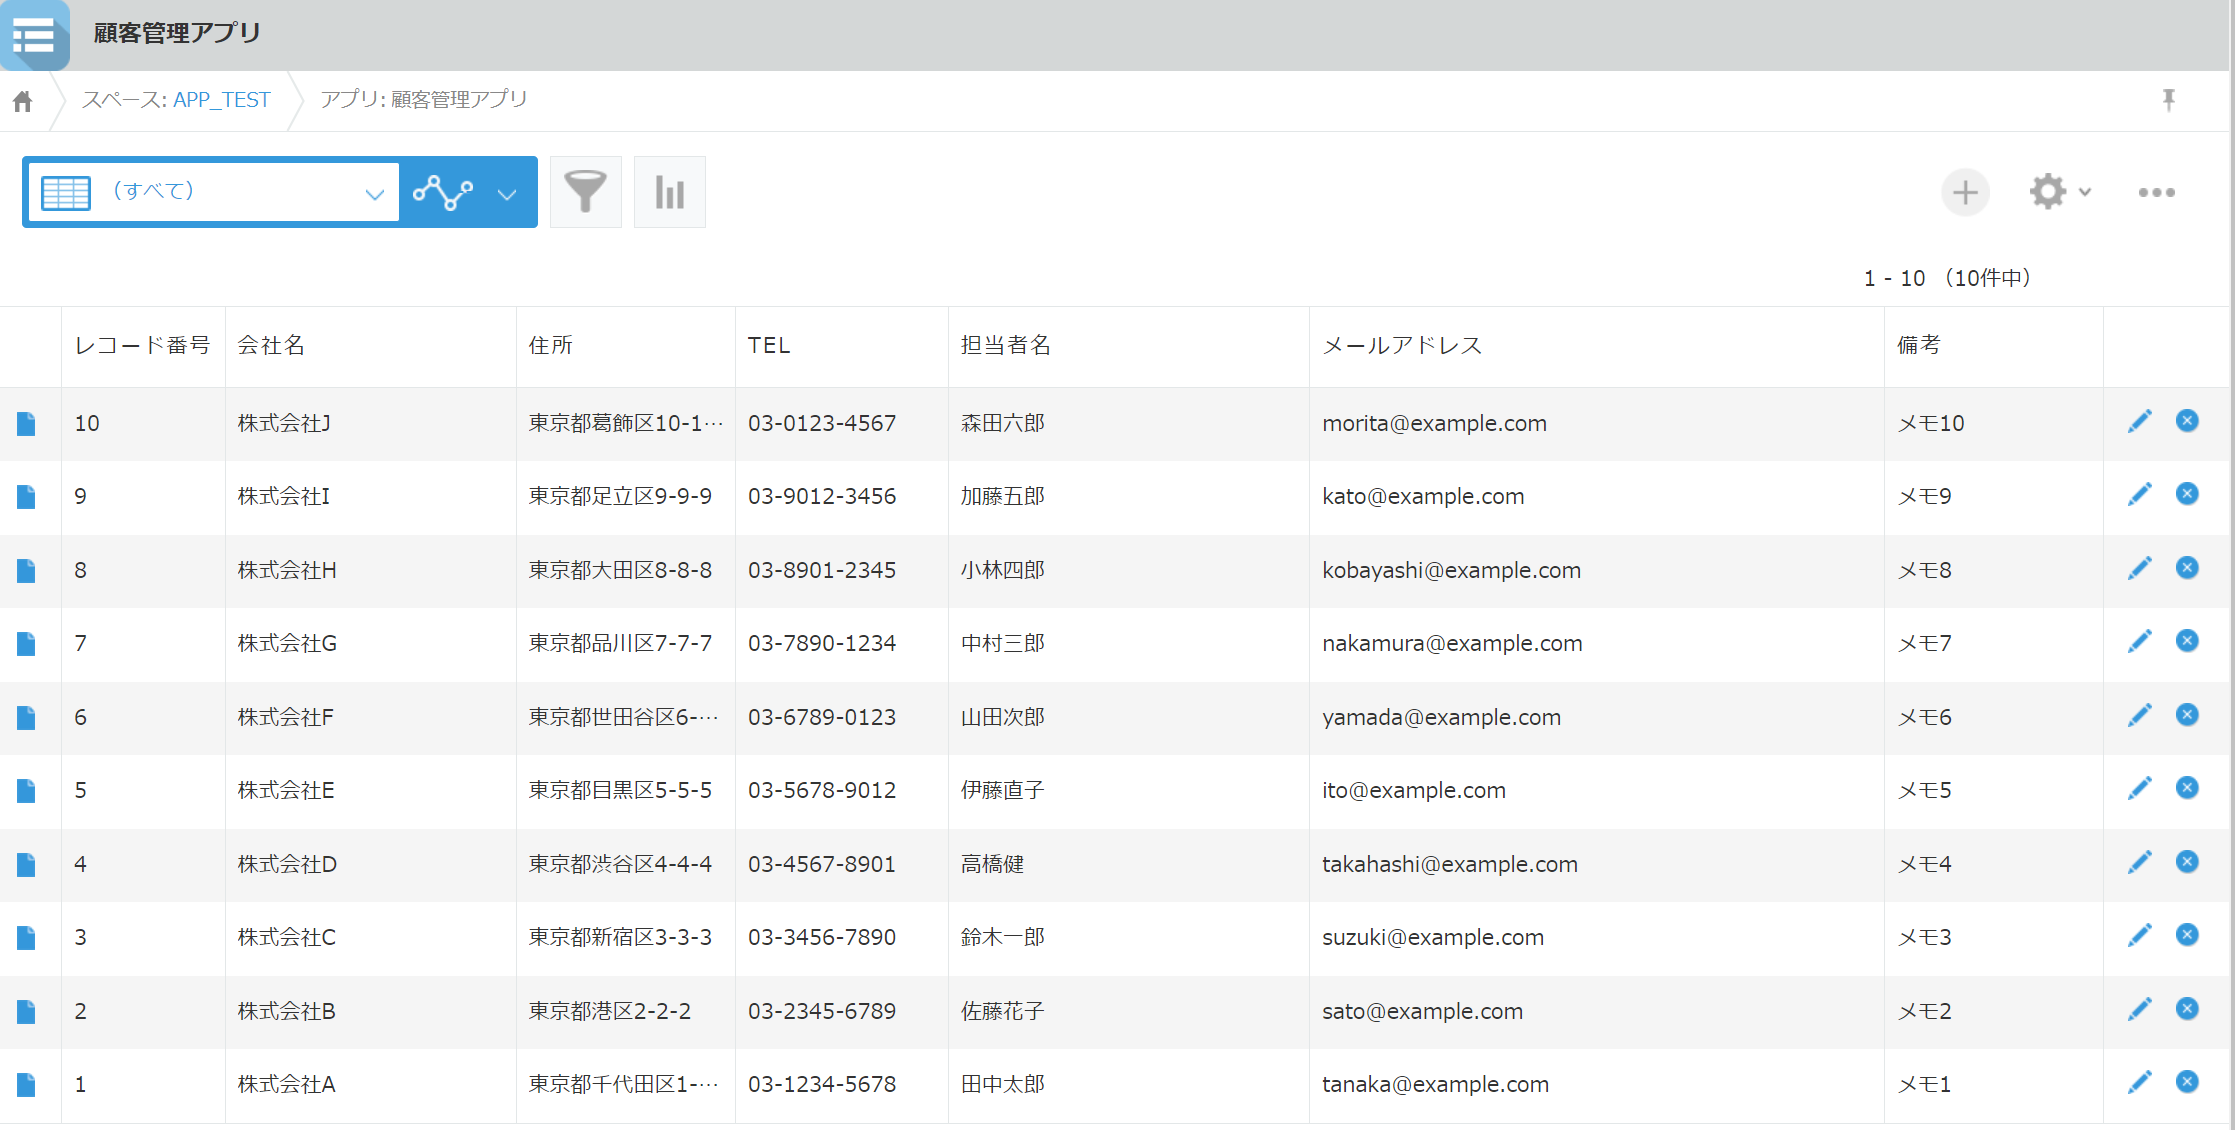Expand the graph view chevron dropdown

coord(507,194)
